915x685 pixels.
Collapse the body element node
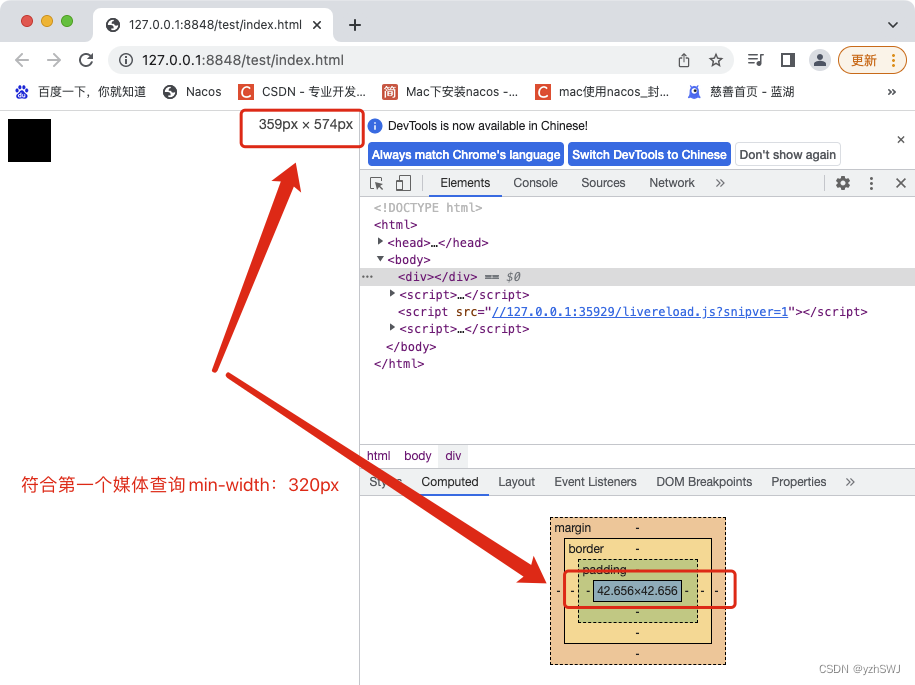pyautogui.click(x=380, y=258)
